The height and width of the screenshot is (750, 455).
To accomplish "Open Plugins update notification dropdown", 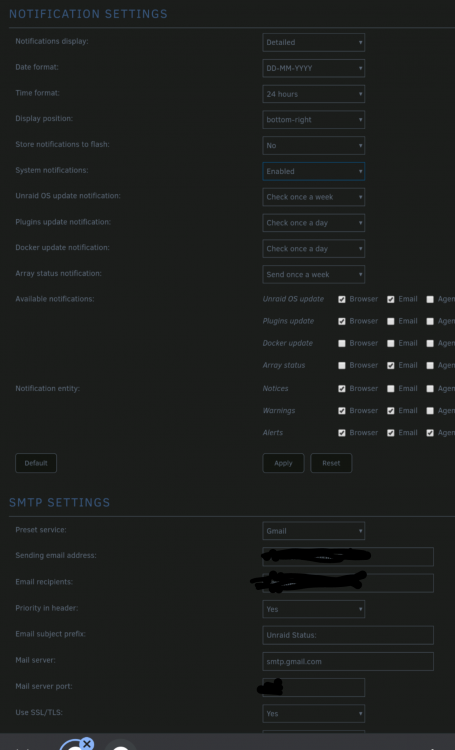I will (313, 223).
